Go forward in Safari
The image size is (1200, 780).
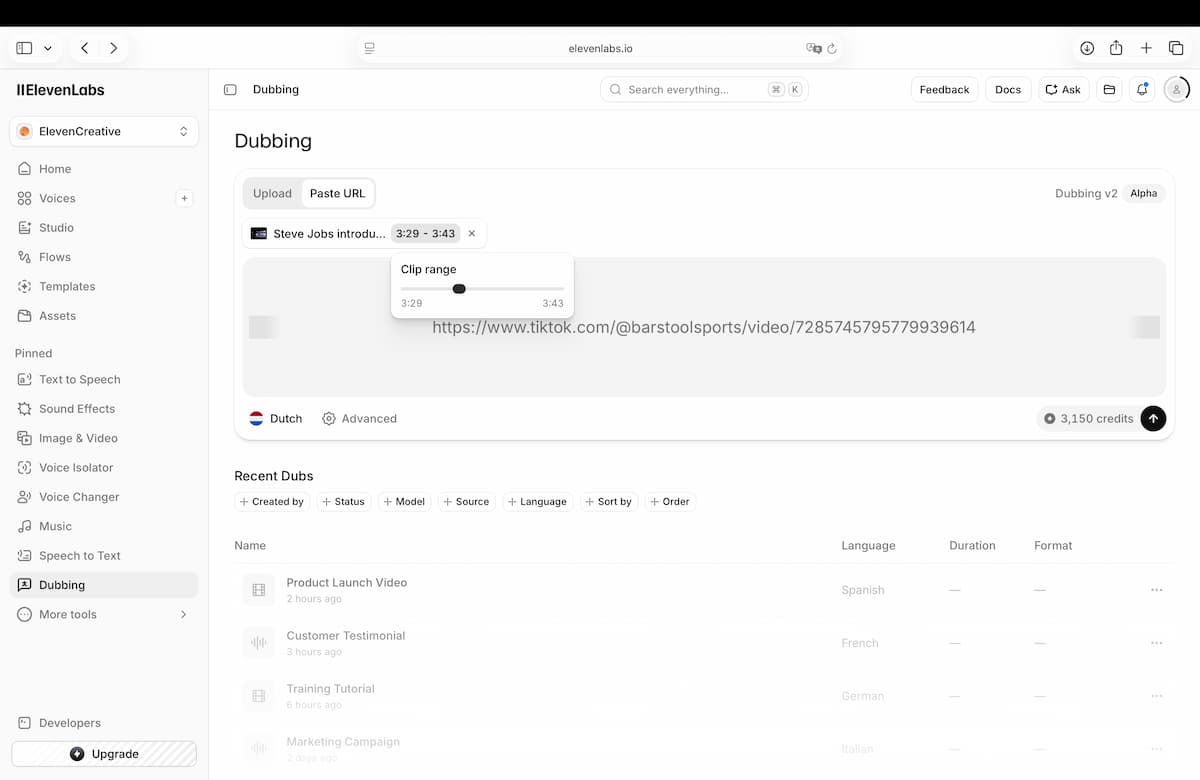114,48
